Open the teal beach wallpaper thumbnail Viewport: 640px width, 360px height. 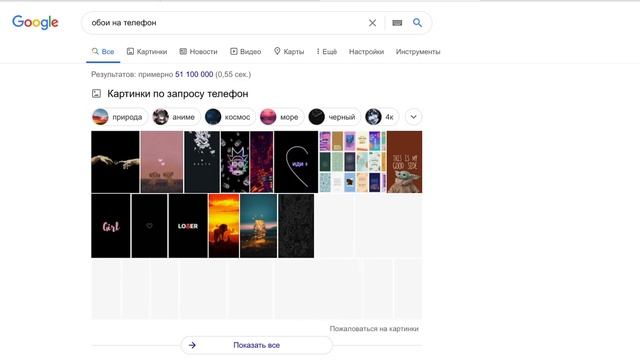pos(258,226)
